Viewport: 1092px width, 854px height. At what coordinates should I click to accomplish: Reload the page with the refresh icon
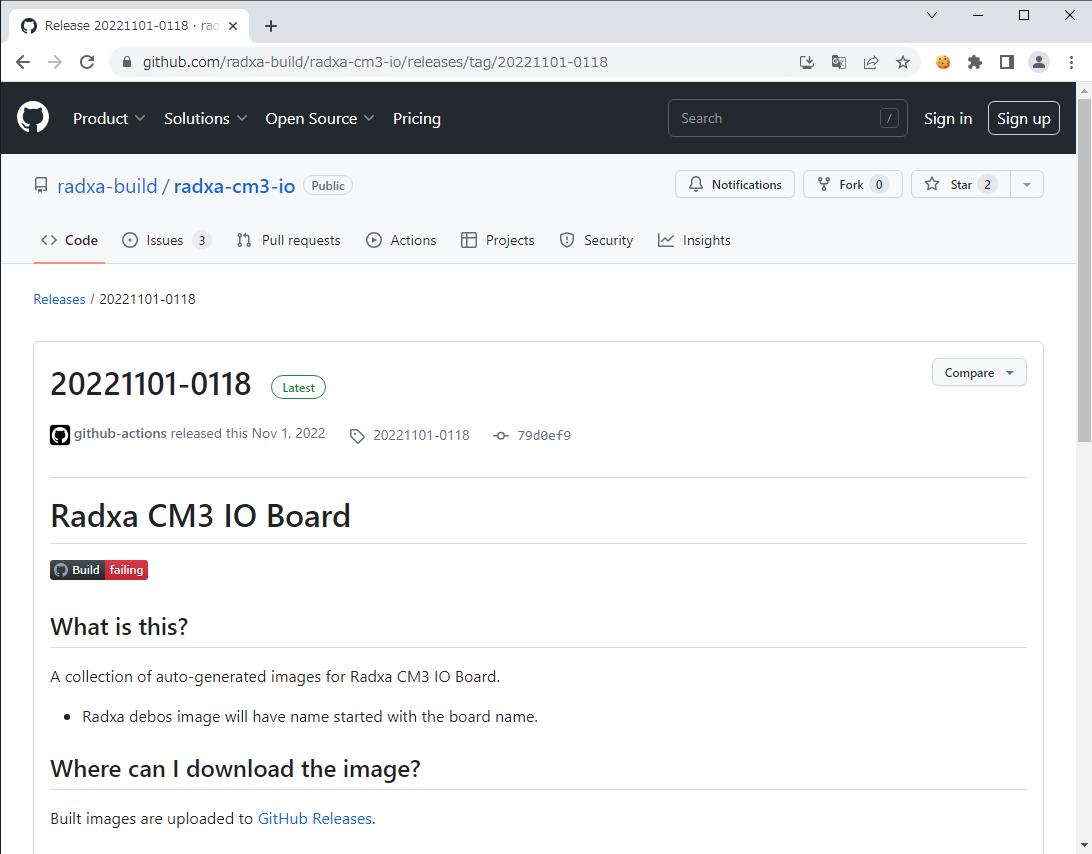(x=87, y=62)
